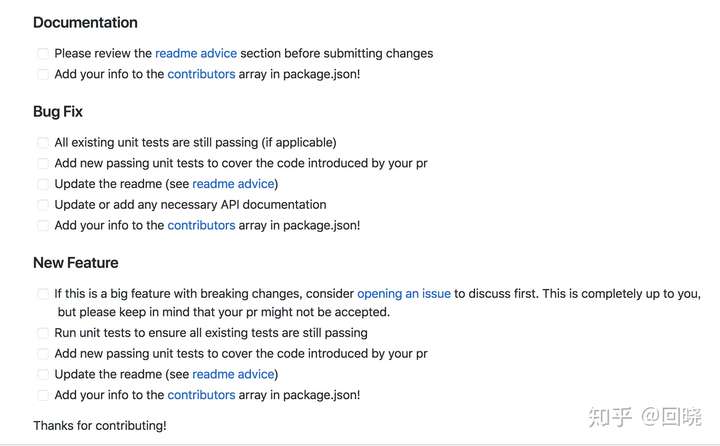Click the 'contributors' link in the New Feature section
Screen dimensions: 720x446
tap(201, 395)
